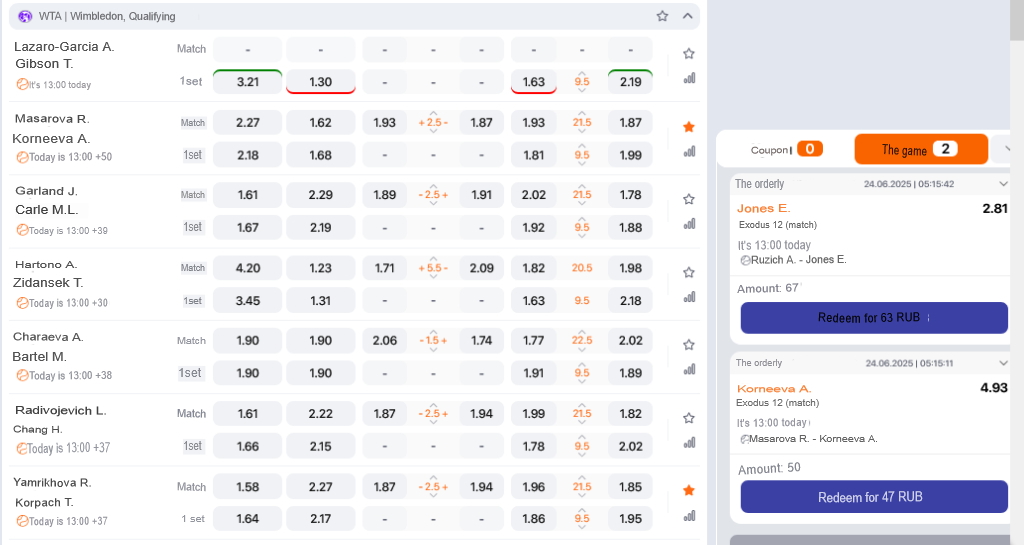Screen dimensions: 1024x545
Task: Raise the Lazaro-Garcia 1set total 9.5 arrow
Action: [582, 73]
